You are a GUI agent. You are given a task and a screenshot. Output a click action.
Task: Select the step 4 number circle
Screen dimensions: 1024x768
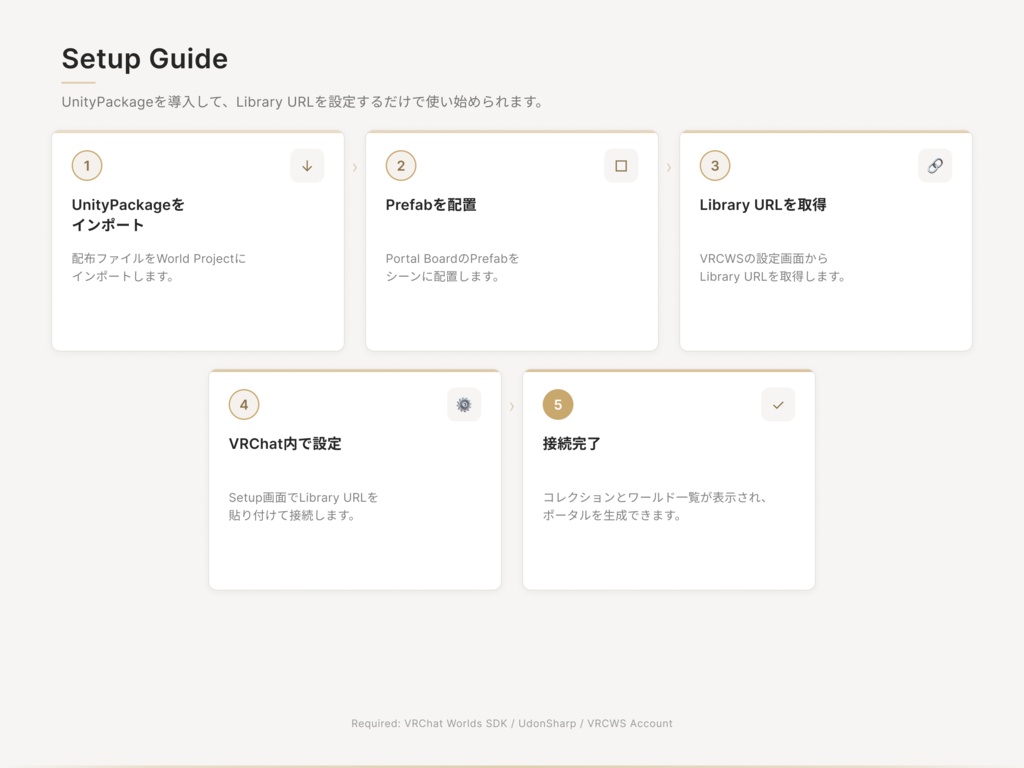tap(244, 405)
